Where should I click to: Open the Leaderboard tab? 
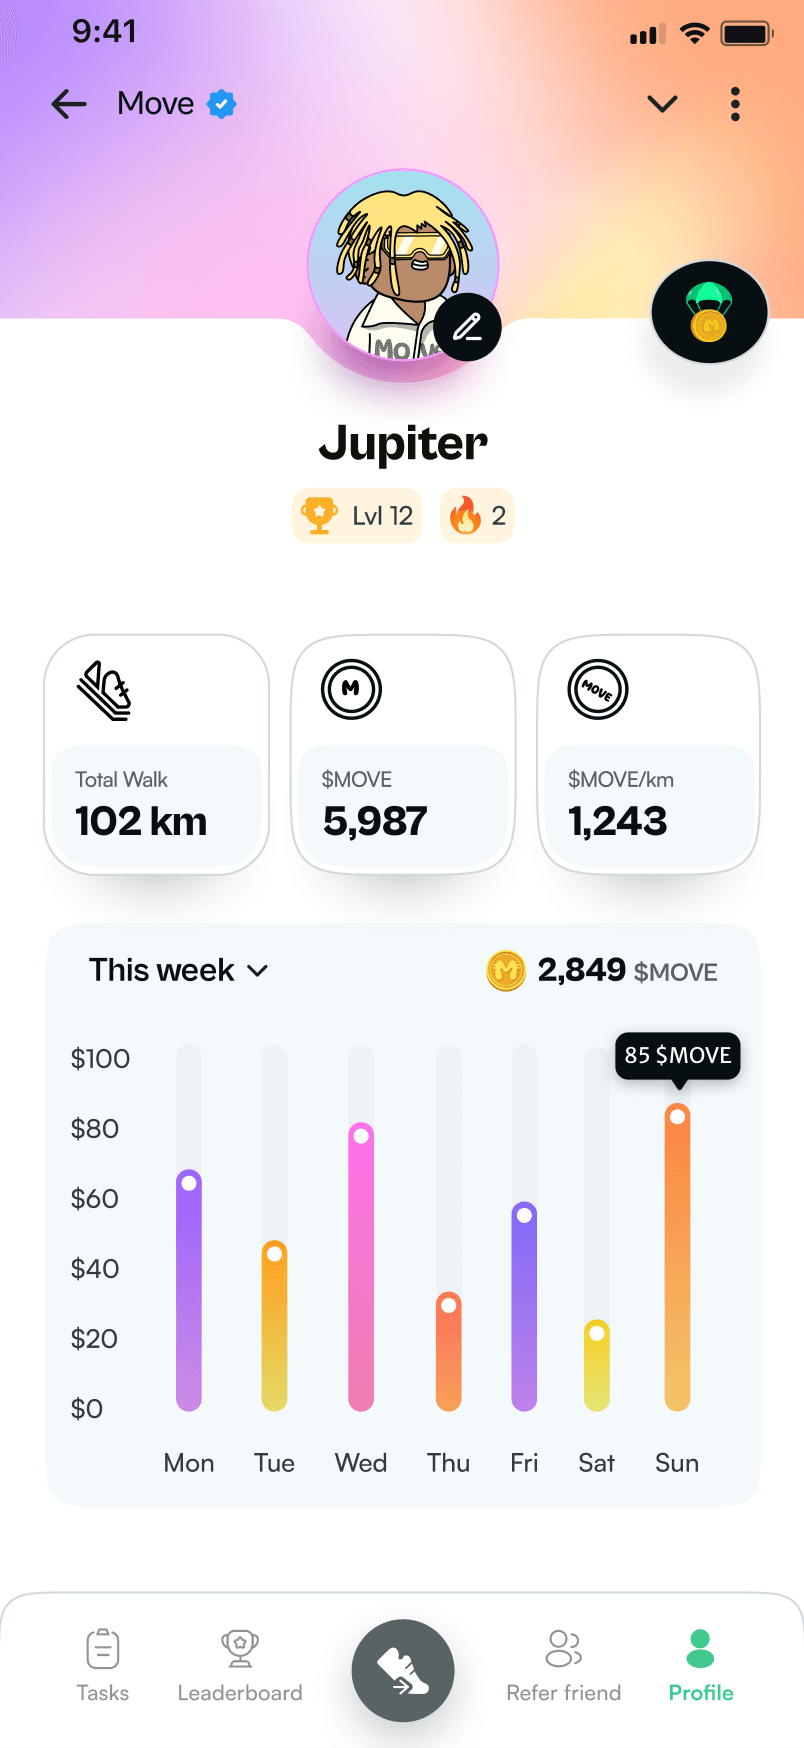tap(240, 1665)
